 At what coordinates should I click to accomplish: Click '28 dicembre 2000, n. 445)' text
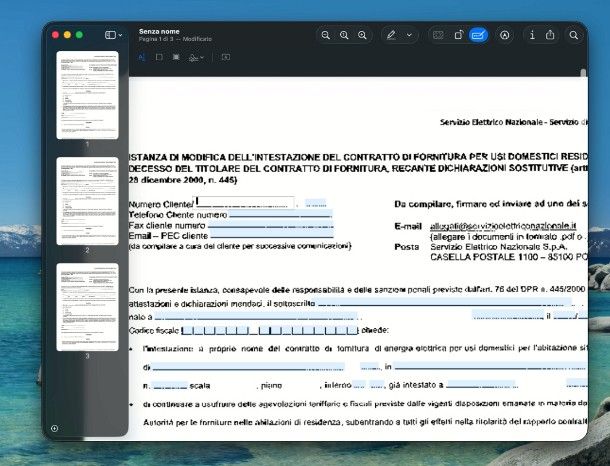(x=182, y=180)
